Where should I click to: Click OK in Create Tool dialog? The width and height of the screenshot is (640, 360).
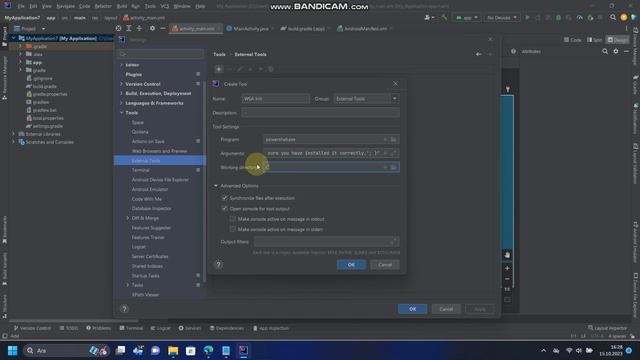(x=351, y=265)
